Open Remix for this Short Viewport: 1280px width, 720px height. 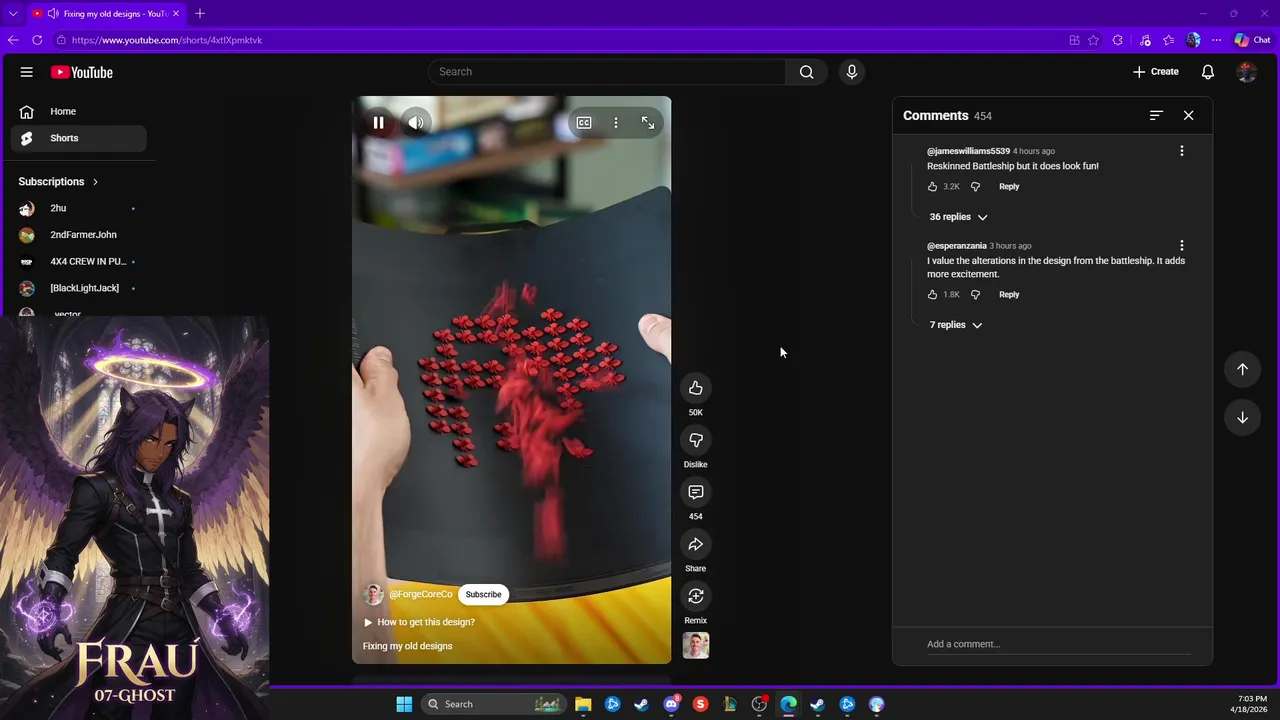(696, 596)
